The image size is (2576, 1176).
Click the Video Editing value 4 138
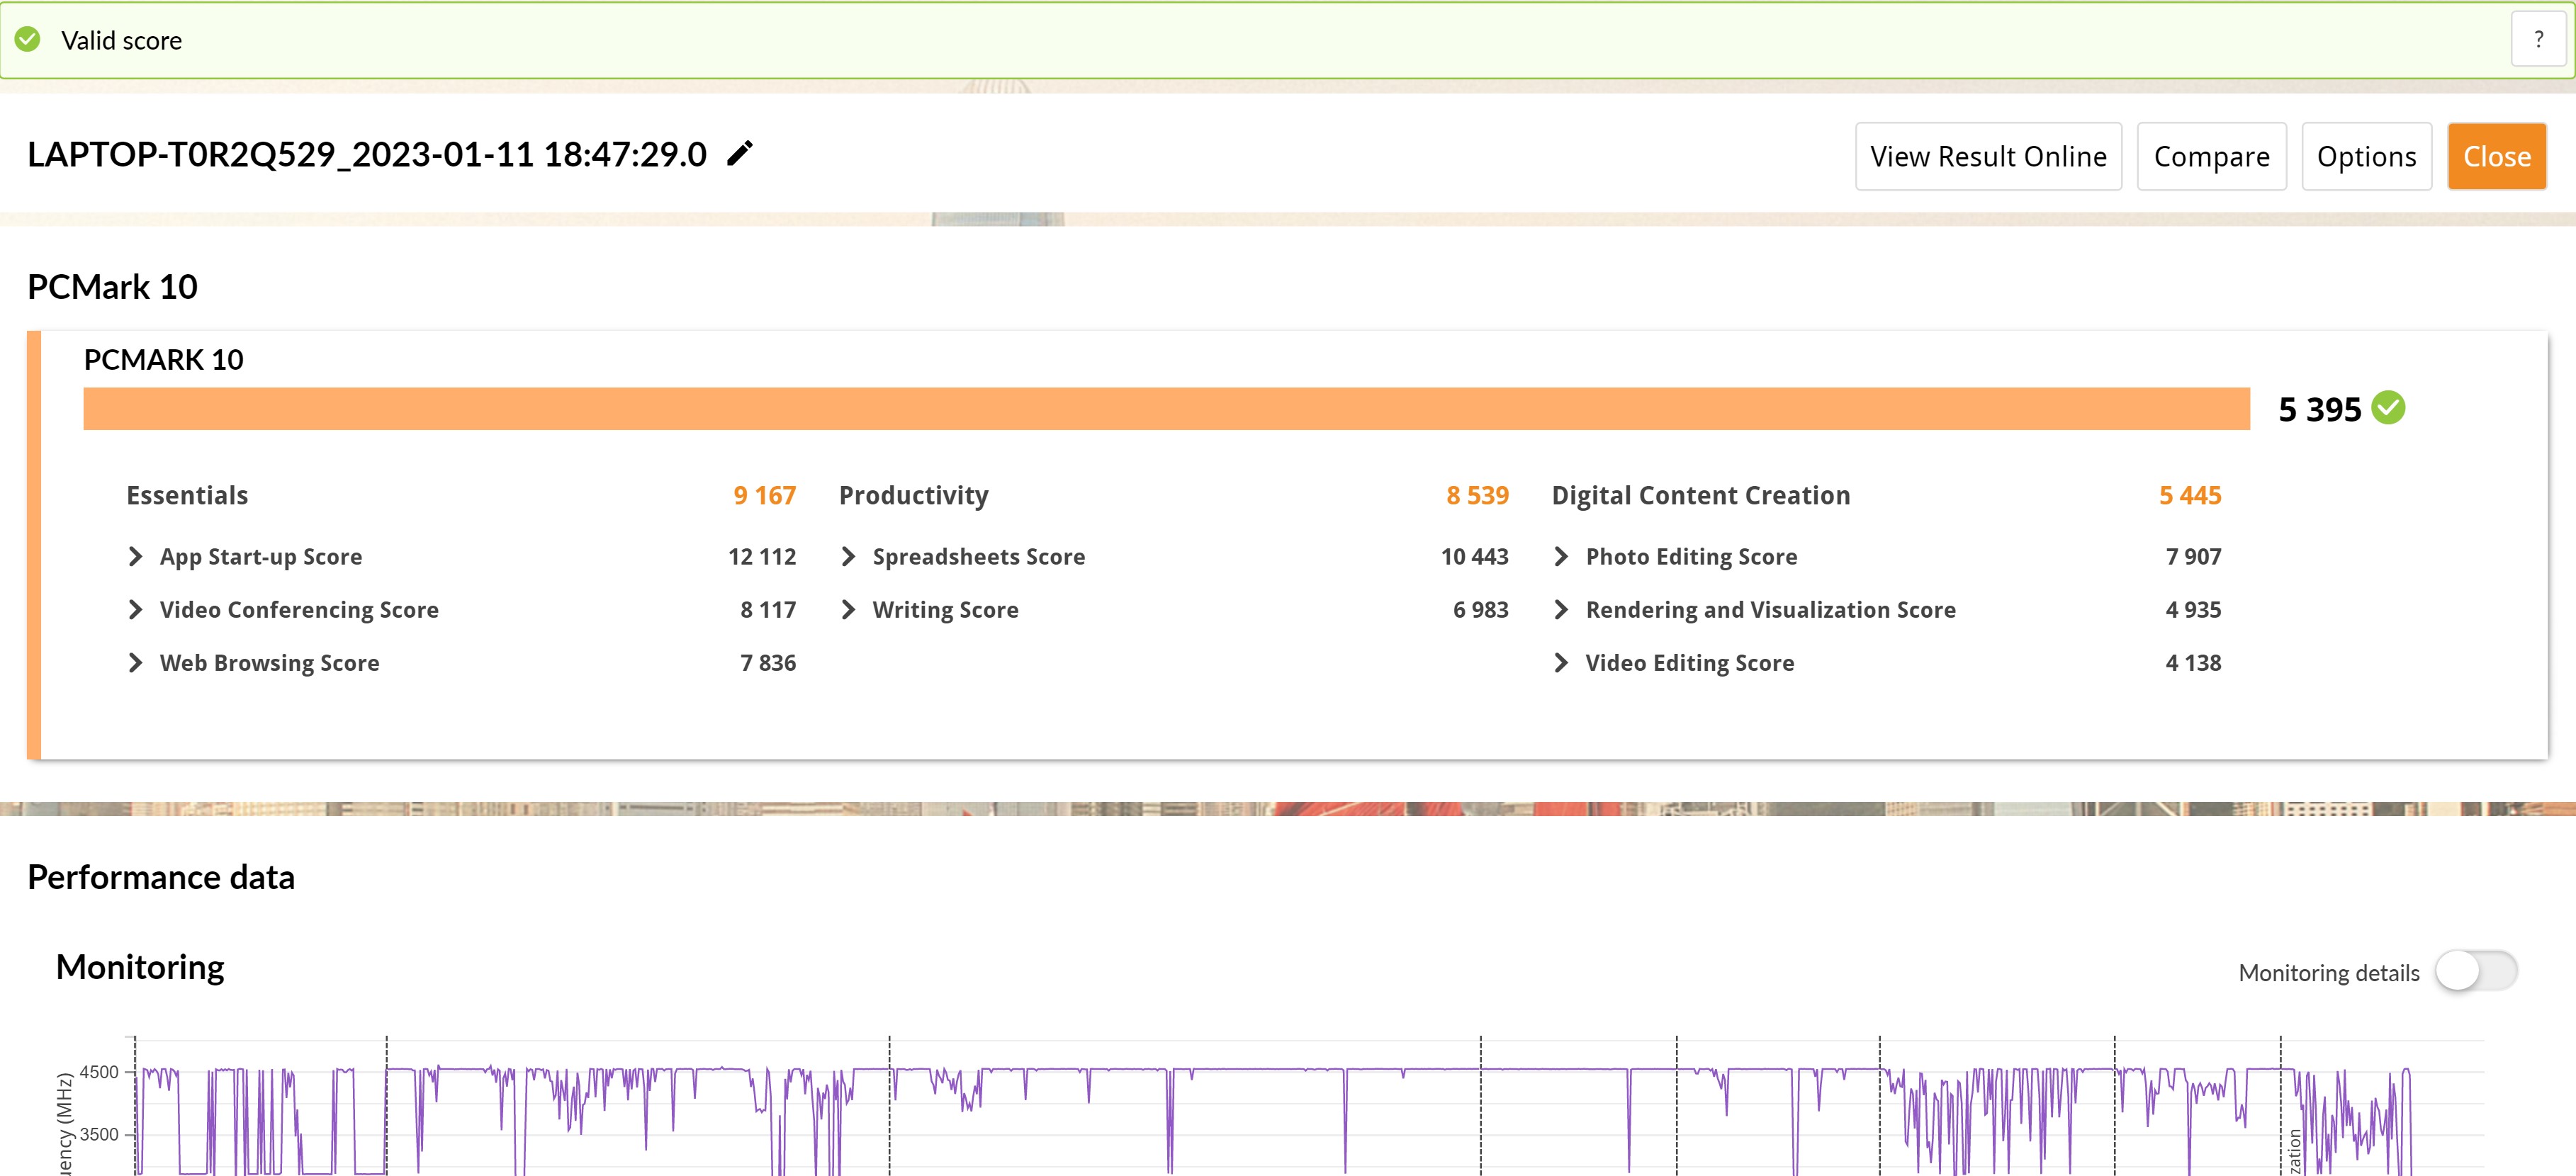coord(2193,662)
